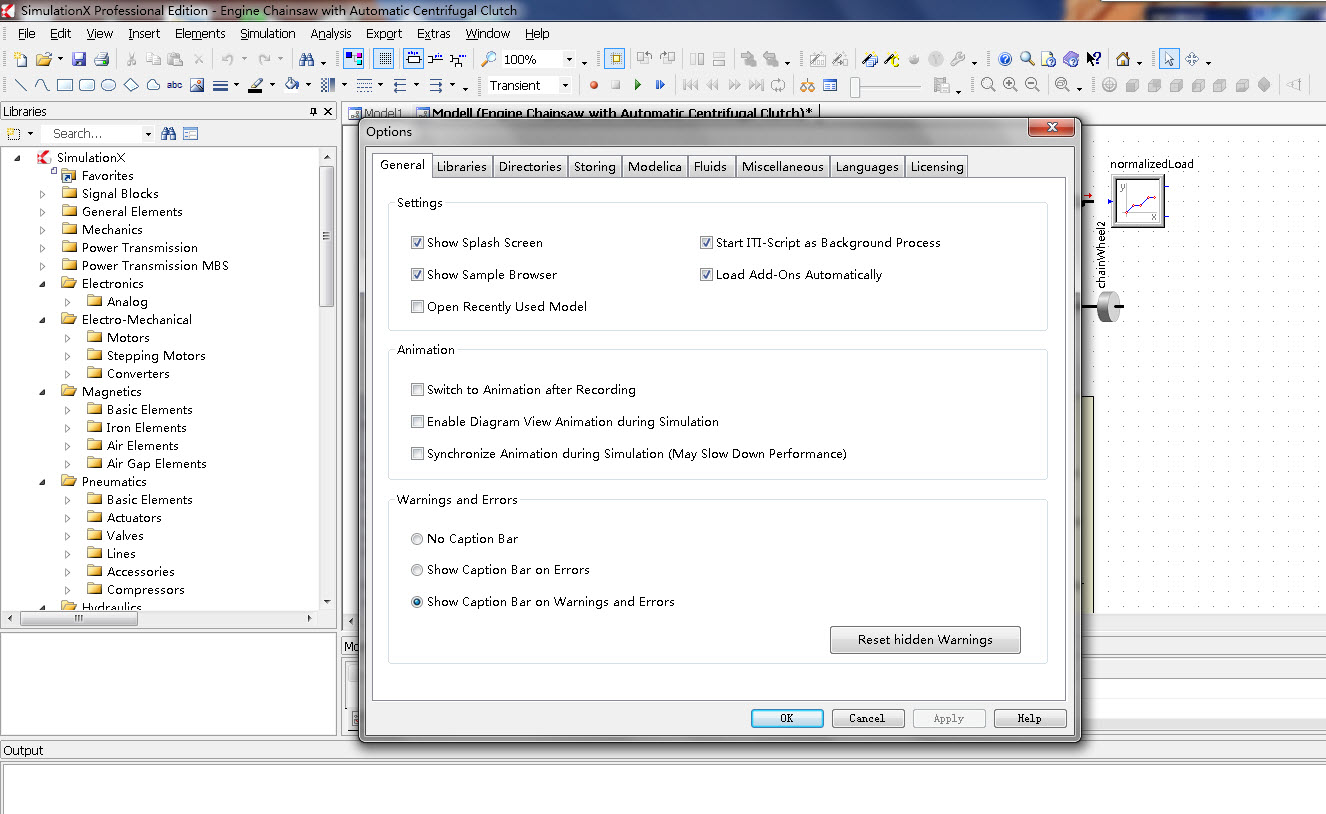Open the 100% zoom level dropdown

click(x=569, y=60)
